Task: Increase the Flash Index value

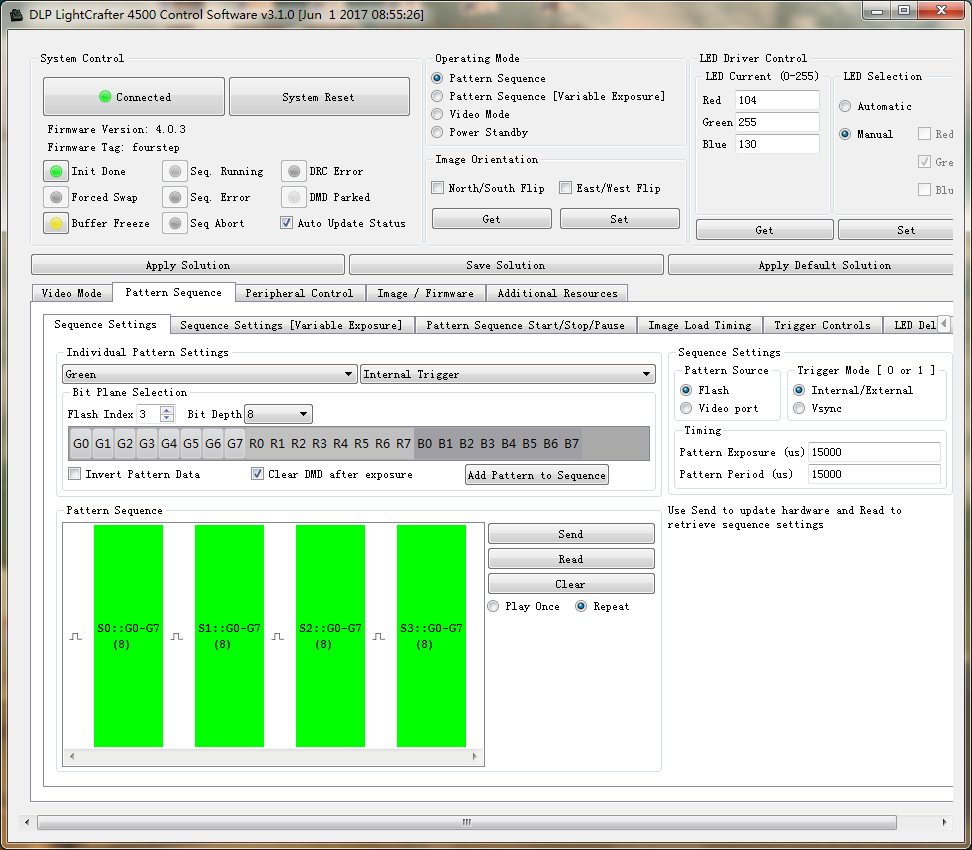Action: (167, 410)
